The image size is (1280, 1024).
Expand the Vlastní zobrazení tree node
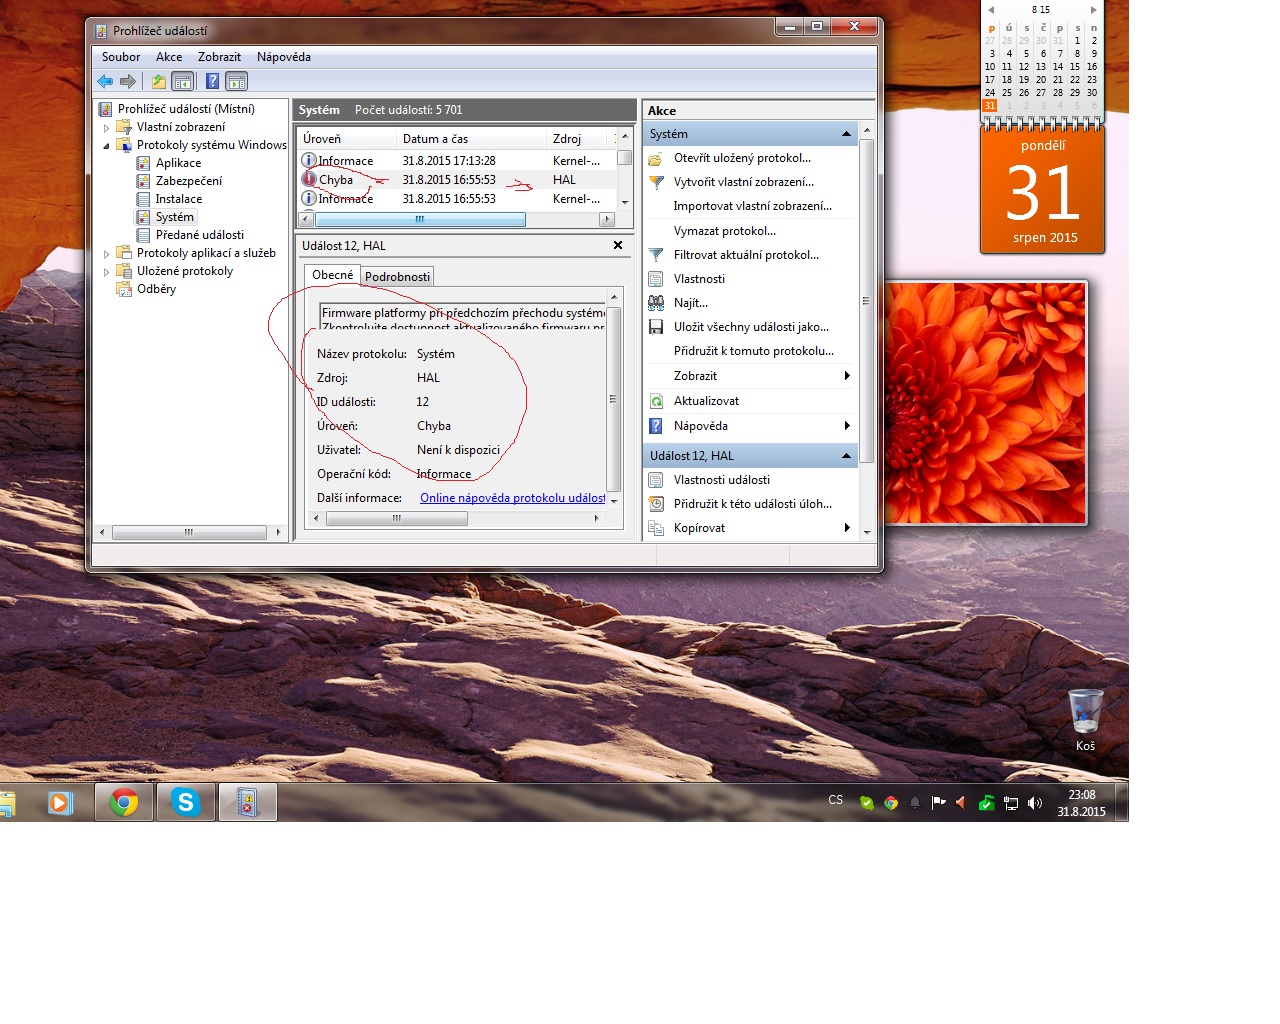pos(107,128)
